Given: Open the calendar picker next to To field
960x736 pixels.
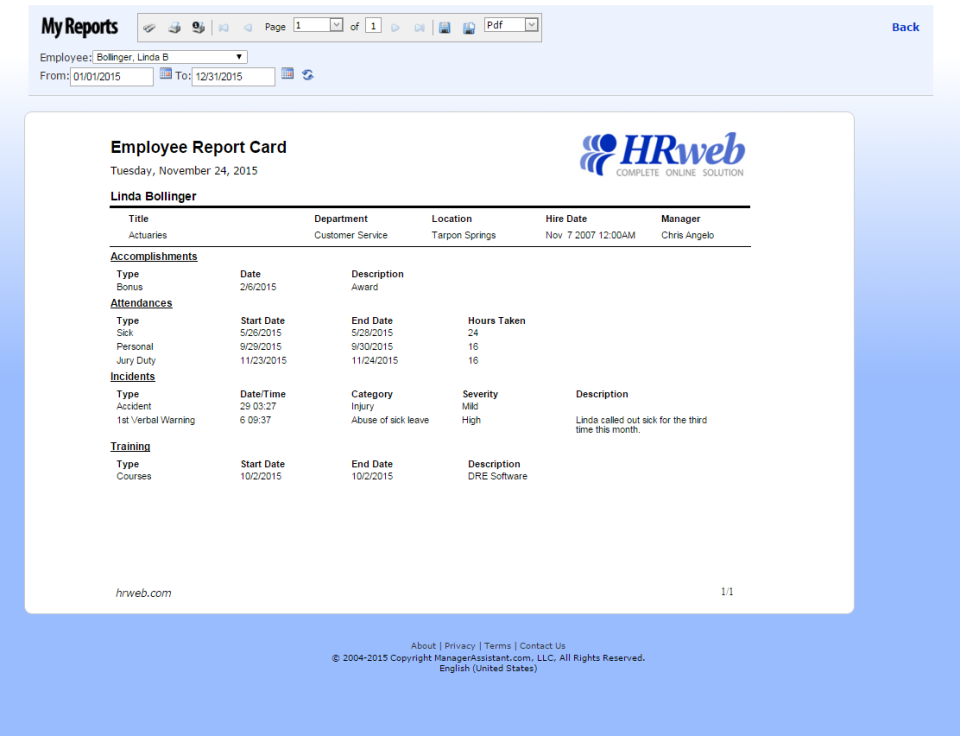Looking at the screenshot, I should click(287, 74).
